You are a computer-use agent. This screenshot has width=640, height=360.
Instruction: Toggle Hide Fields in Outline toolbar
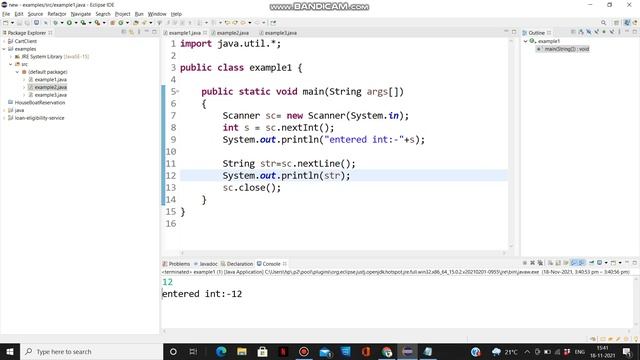tap(589, 32)
